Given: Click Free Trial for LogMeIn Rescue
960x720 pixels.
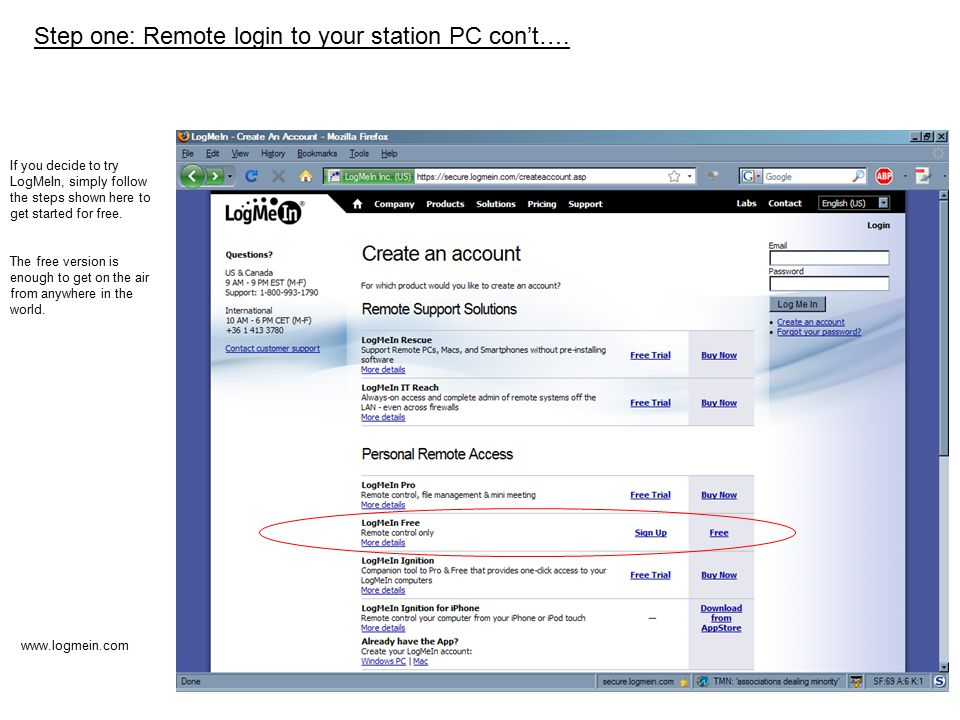Looking at the screenshot, I should 650,355.
